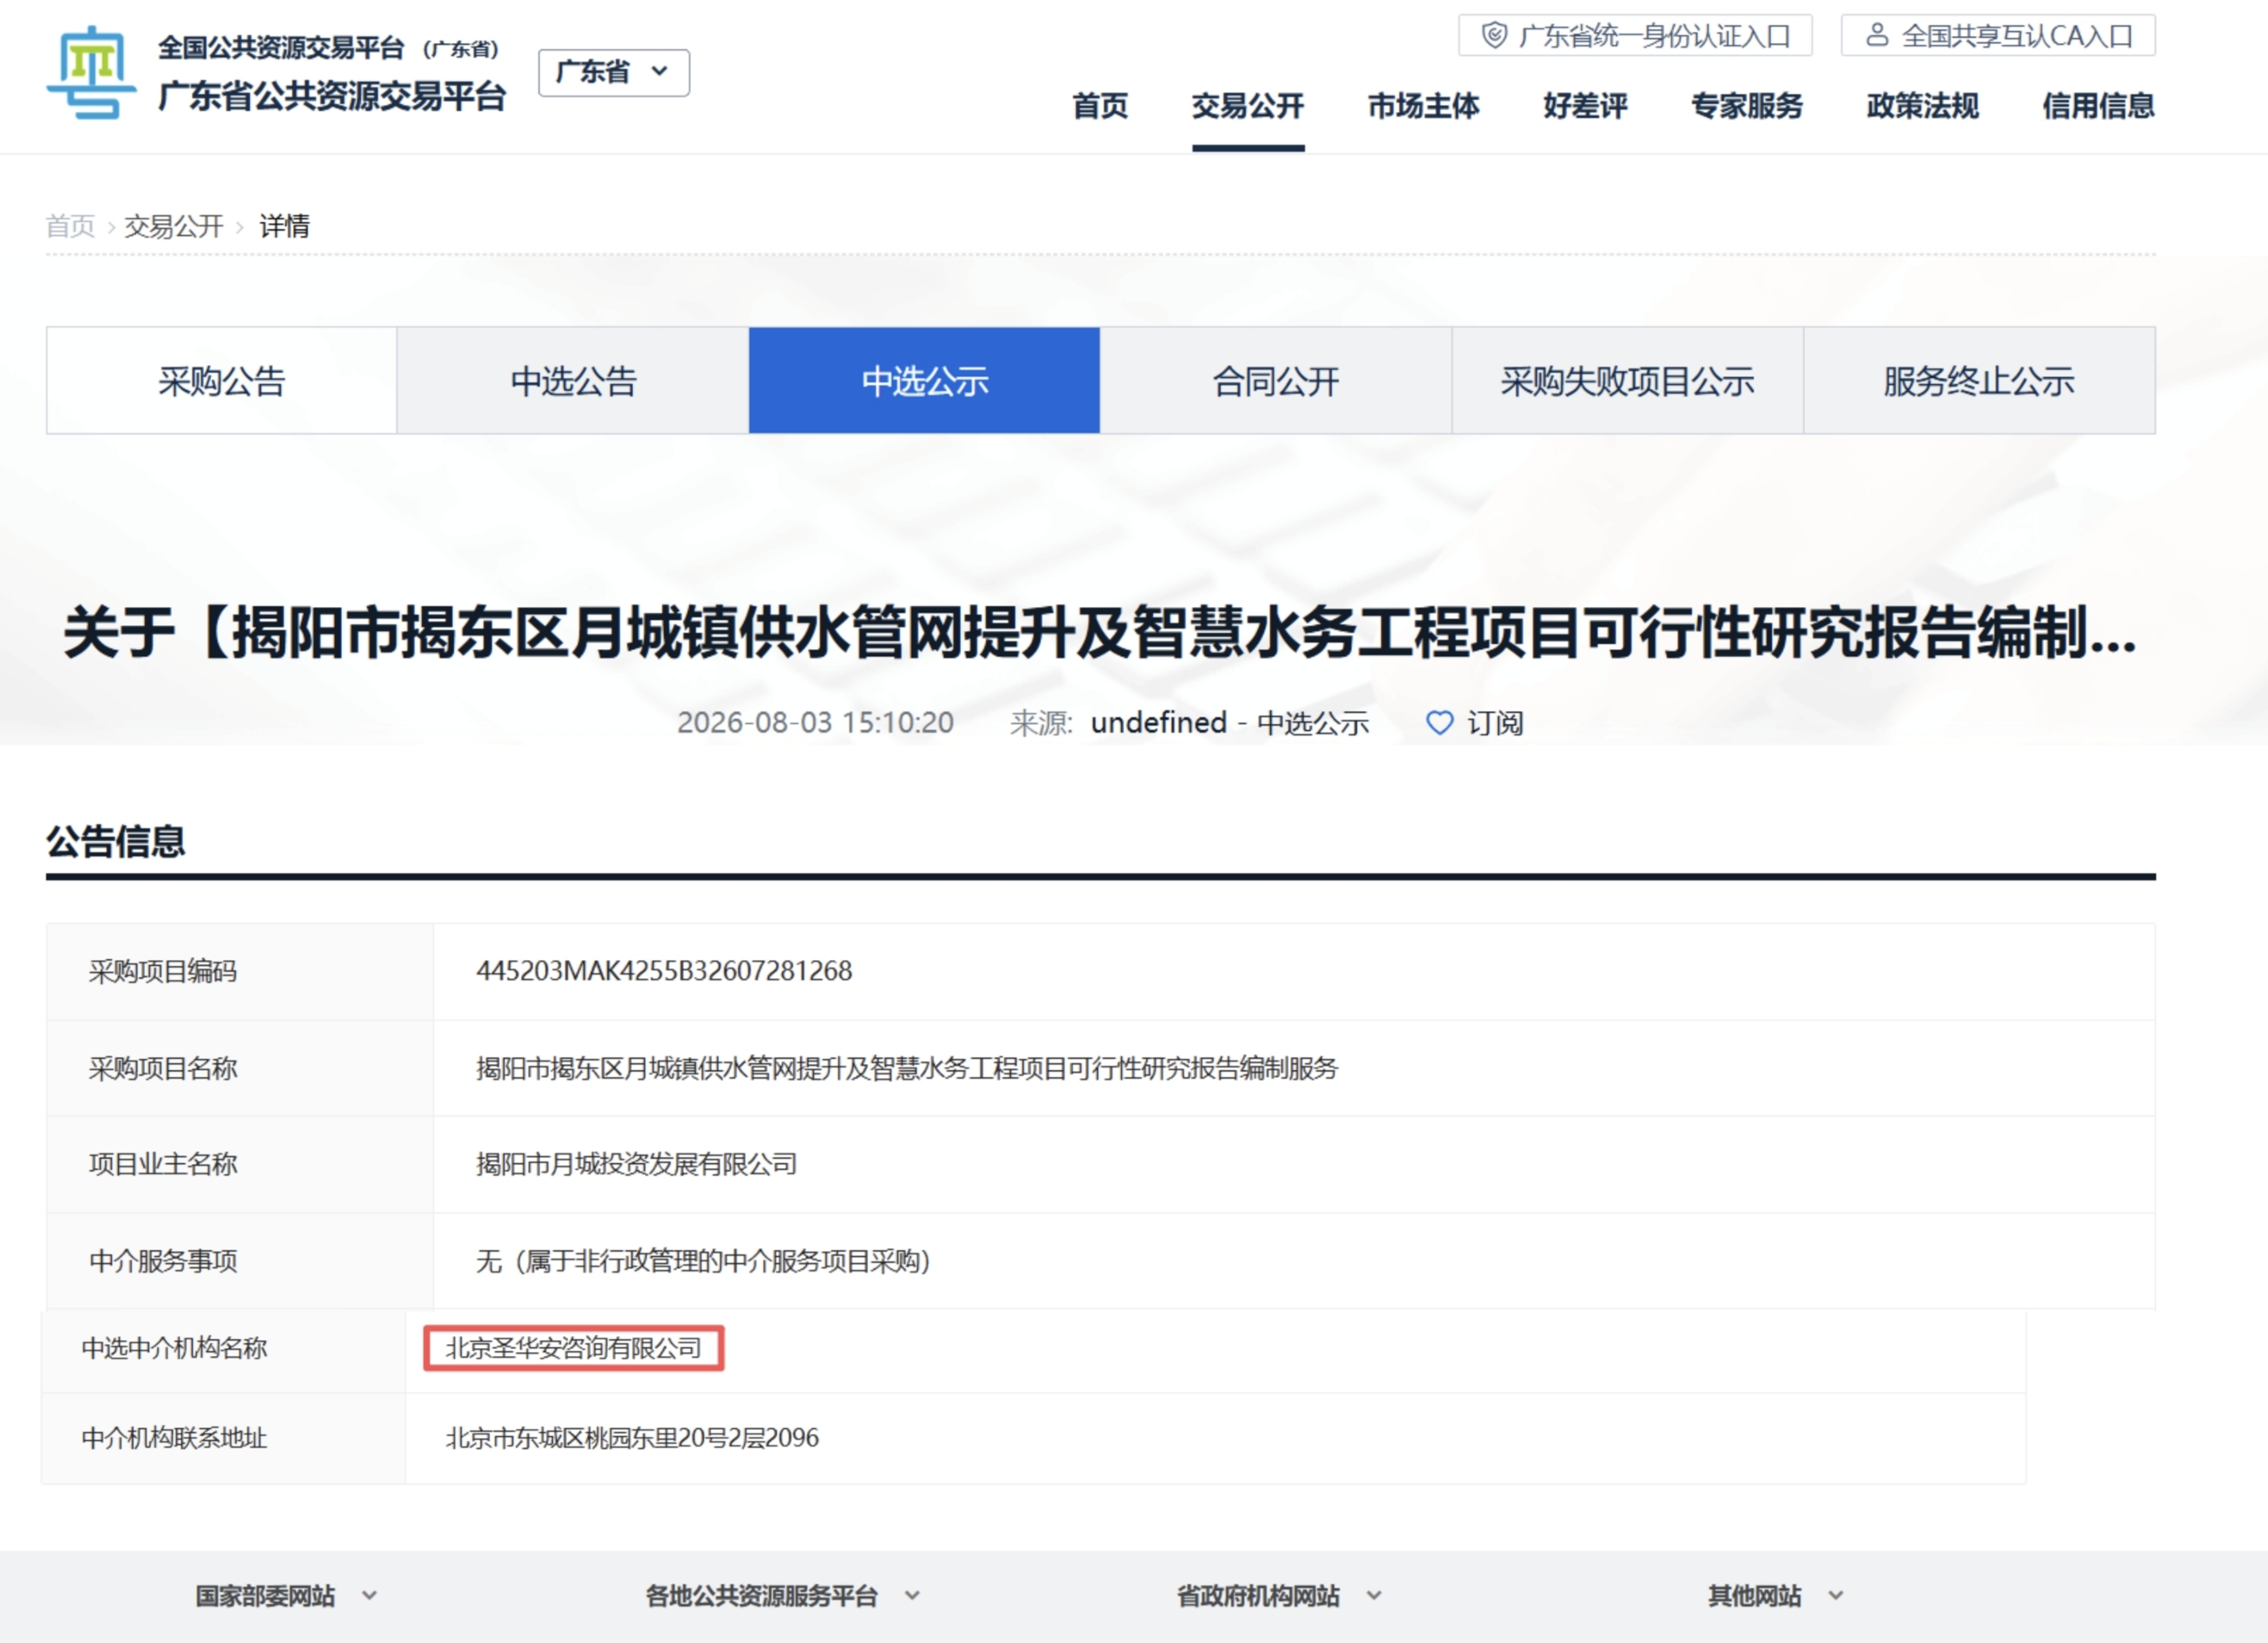The width and height of the screenshot is (2268, 1643).
Task: Switch to the 中选公告 tab
Action: 573,380
